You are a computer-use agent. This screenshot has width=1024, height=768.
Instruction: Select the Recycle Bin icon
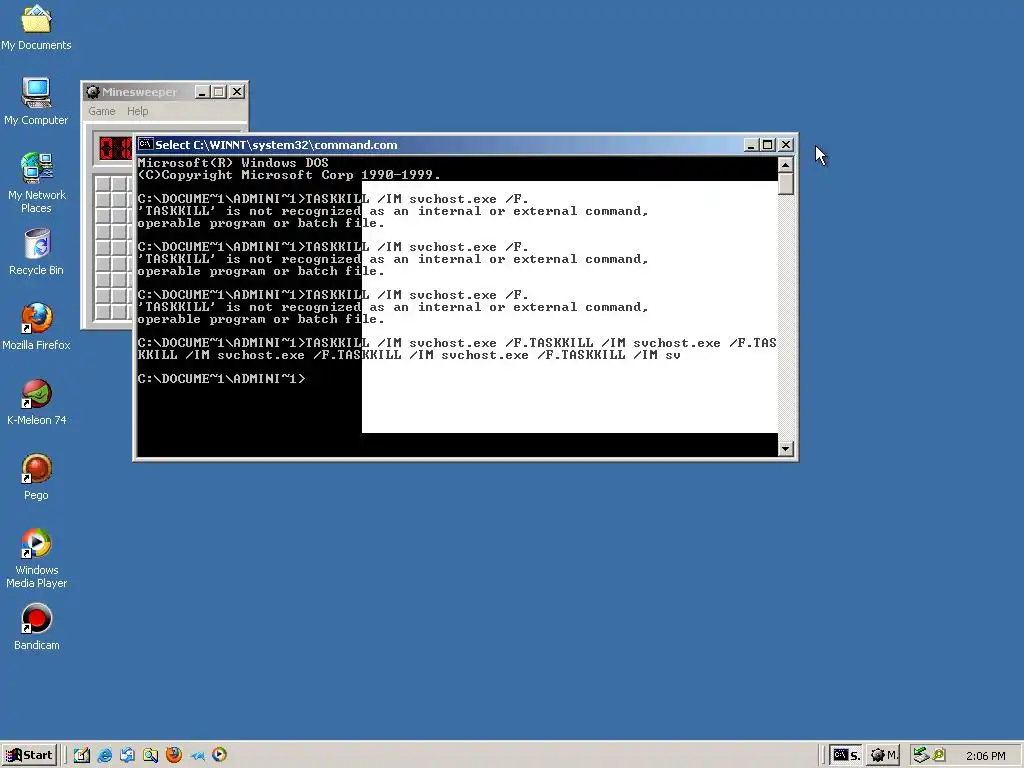click(x=36, y=252)
